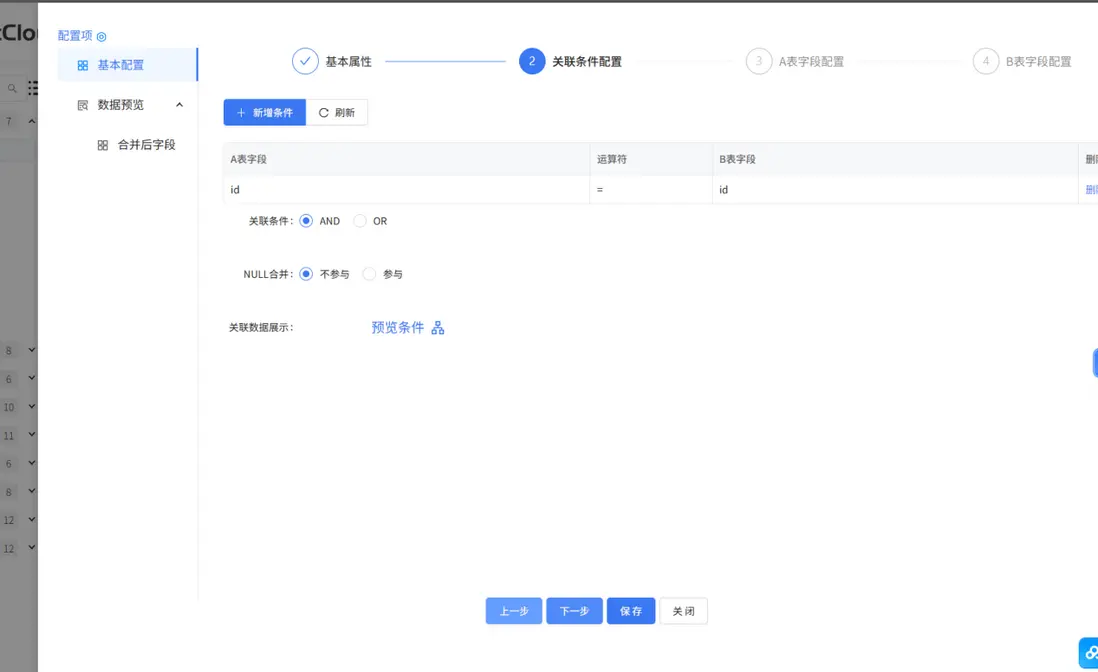This screenshot has height=672, width=1098.
Task: Click the 保存 save button
Action: (631, 611)
